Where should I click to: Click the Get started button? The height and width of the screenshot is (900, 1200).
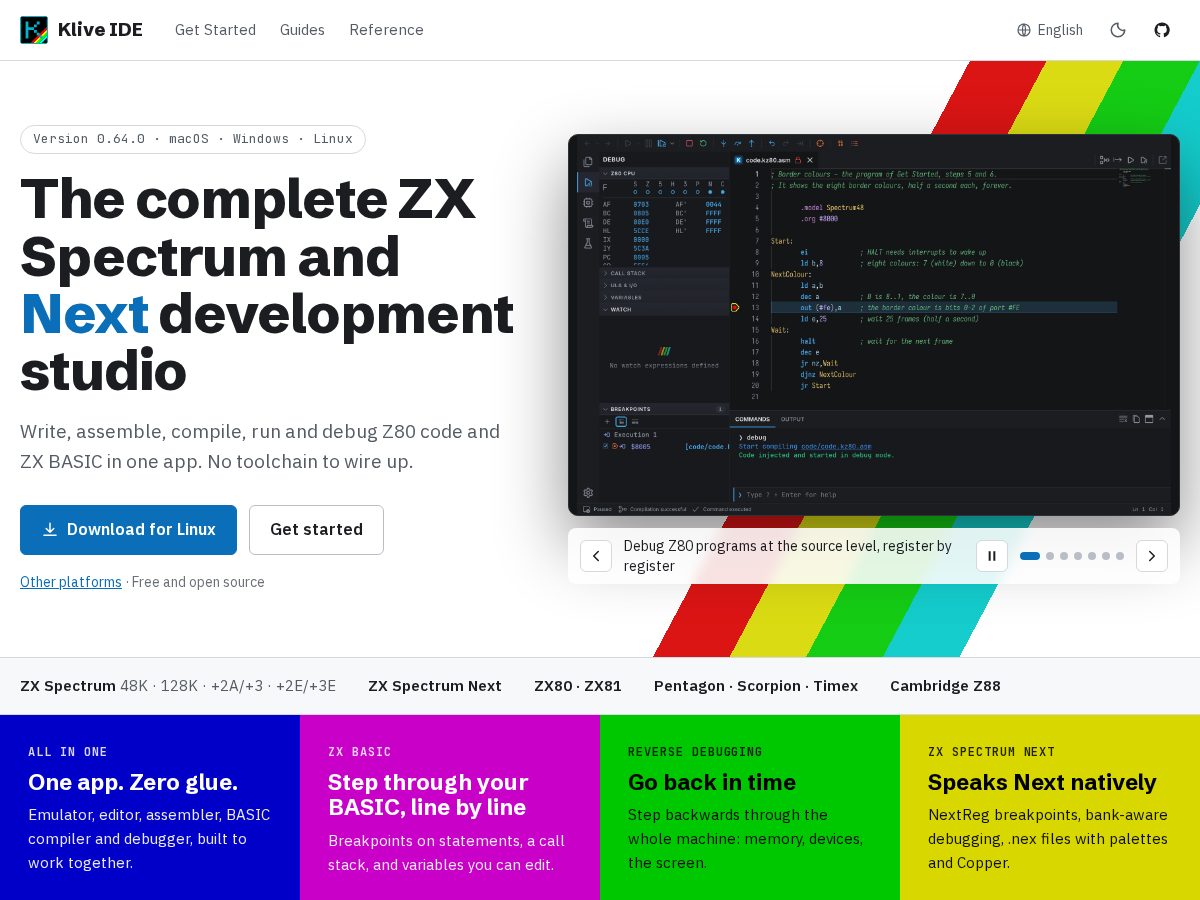[316, 530]
